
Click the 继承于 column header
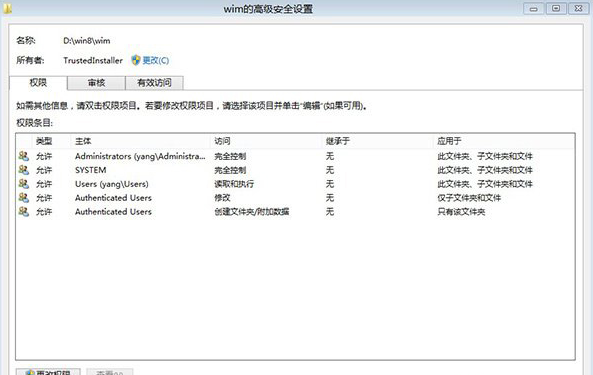338,141
